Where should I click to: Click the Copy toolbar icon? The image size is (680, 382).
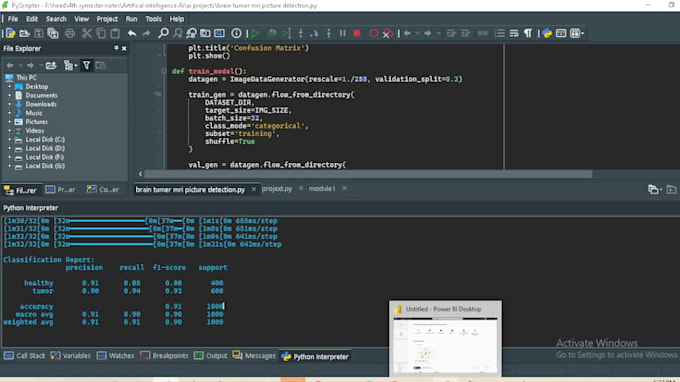pos(101,33)
